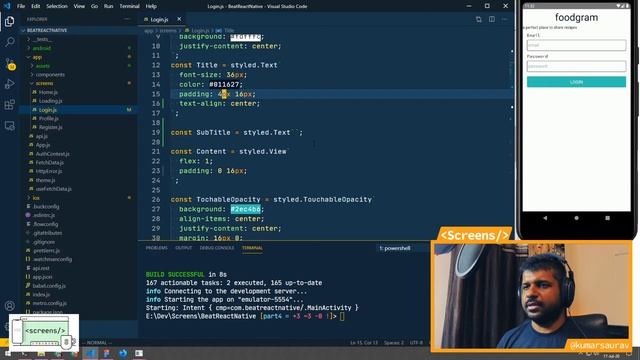This screenshot has width=640, height=360.
Task: Open App.js in the explorer
Action: (x=43, y=145)
